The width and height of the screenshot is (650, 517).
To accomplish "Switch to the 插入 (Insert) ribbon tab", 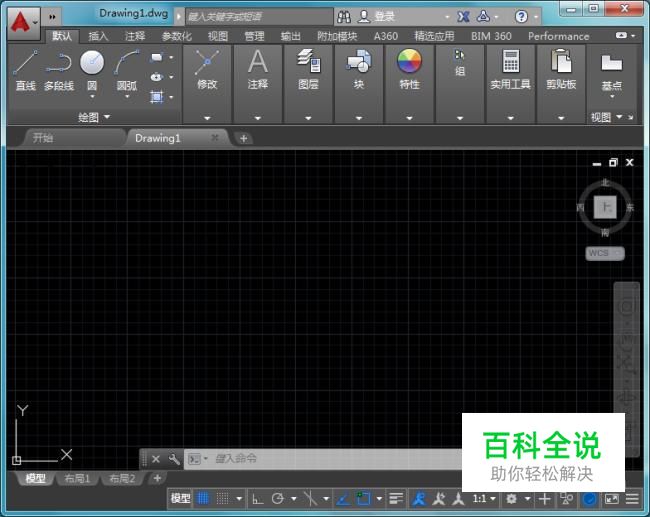I will click(x=98, y=36).
